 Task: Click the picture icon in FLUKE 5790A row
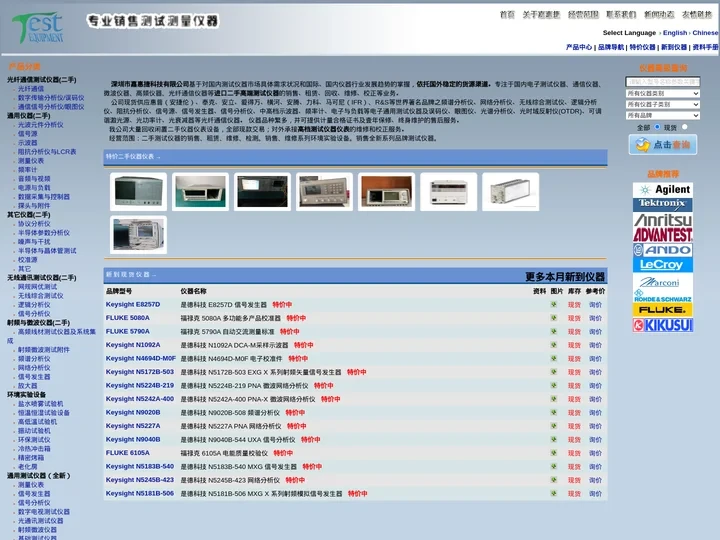coord(554,332)
